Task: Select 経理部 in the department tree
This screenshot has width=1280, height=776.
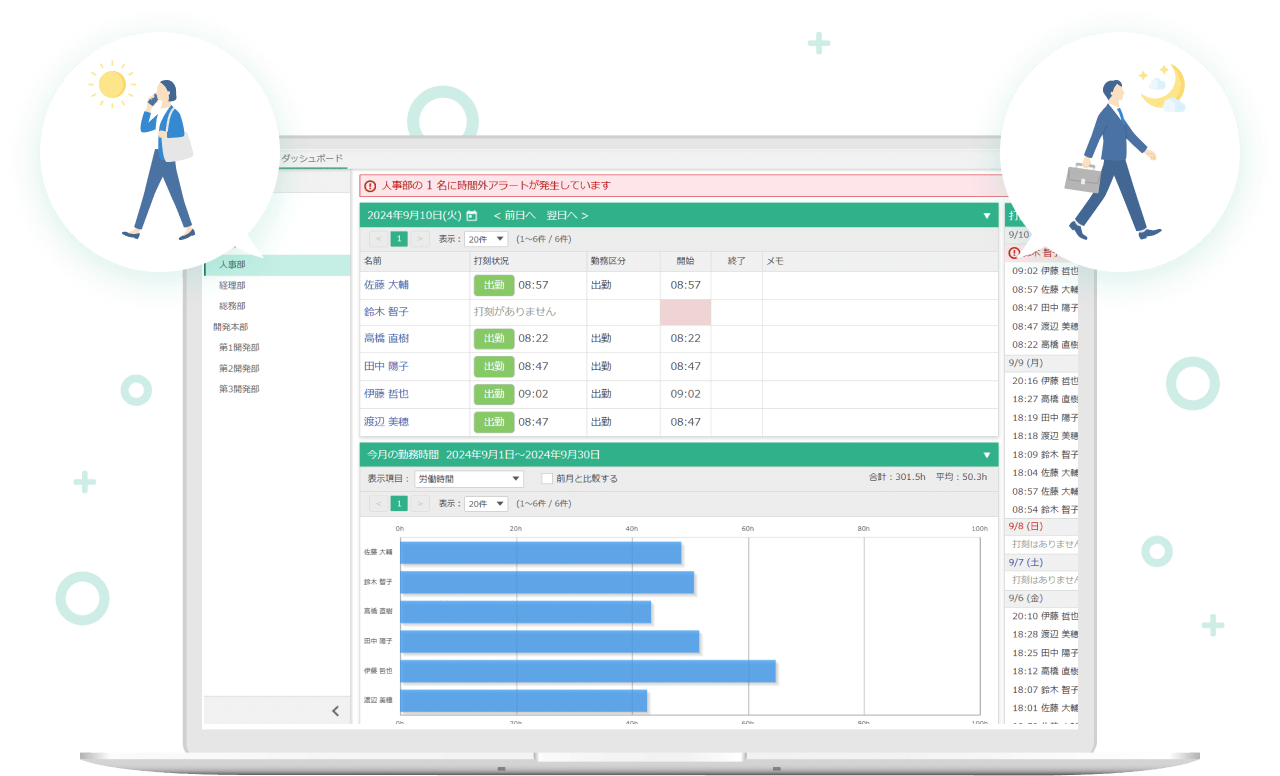Action: point(232,286)
